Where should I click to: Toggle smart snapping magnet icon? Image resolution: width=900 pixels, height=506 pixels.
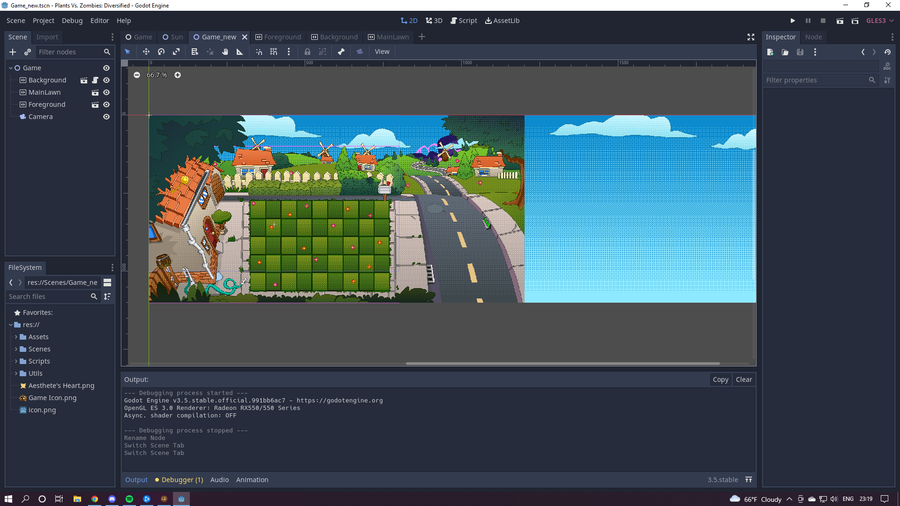(x=259, y=52)
